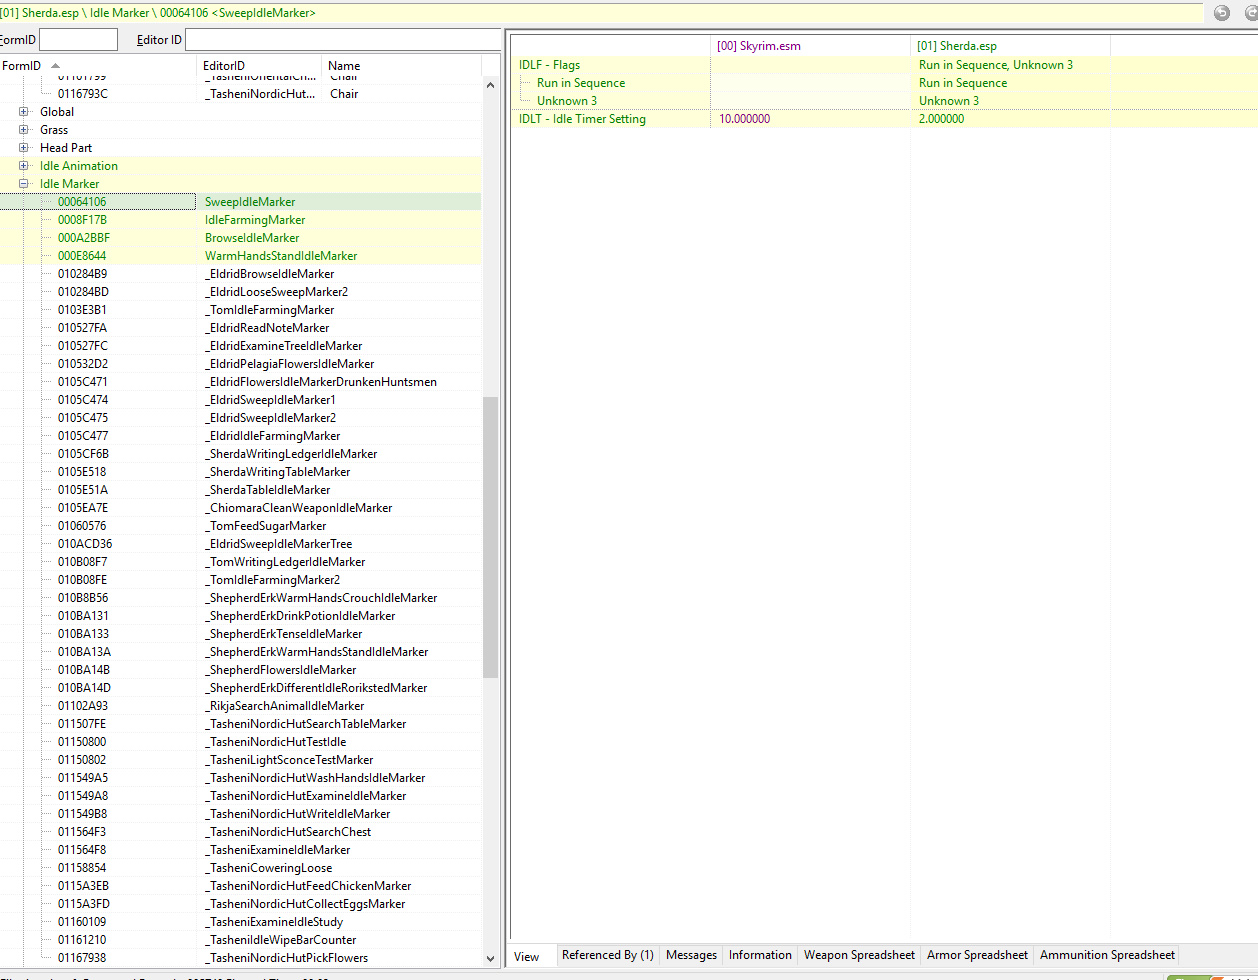Image resolution: width=1258 pixels, height=980 pixels.
Task: Open the Referenced By (1) tab
Action: tap(607, 955)
